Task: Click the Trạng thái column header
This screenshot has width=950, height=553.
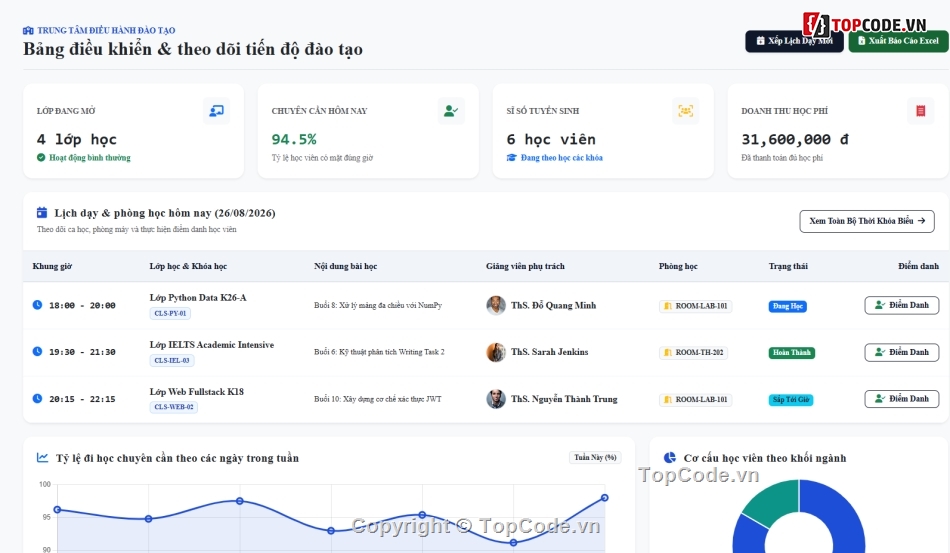Action: 788,266
